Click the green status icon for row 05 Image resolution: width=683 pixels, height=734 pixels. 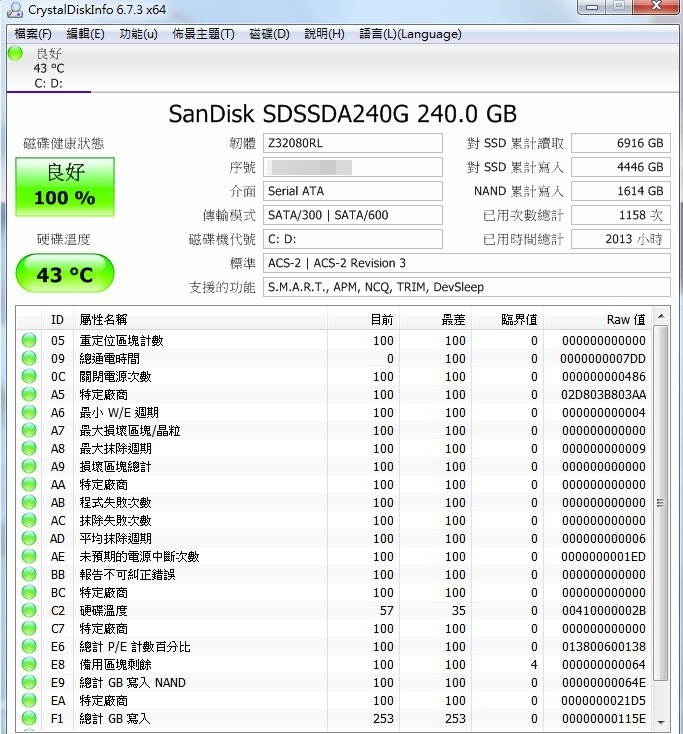point(29,340)
